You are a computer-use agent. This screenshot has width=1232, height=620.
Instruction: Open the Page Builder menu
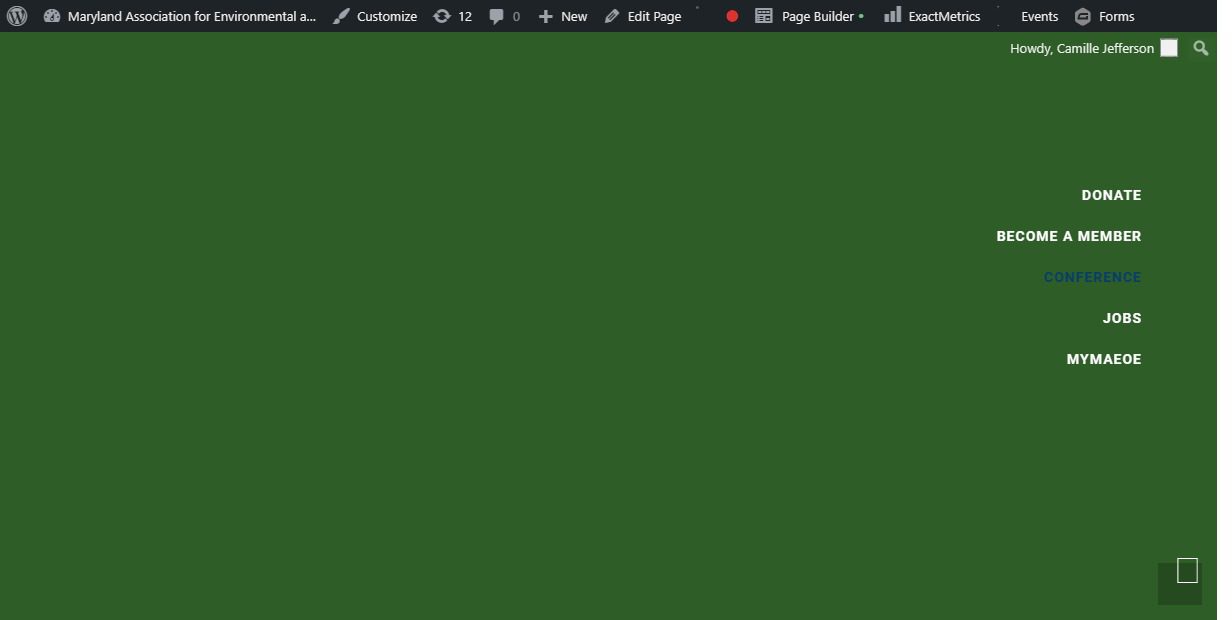[x=808, y=16]
